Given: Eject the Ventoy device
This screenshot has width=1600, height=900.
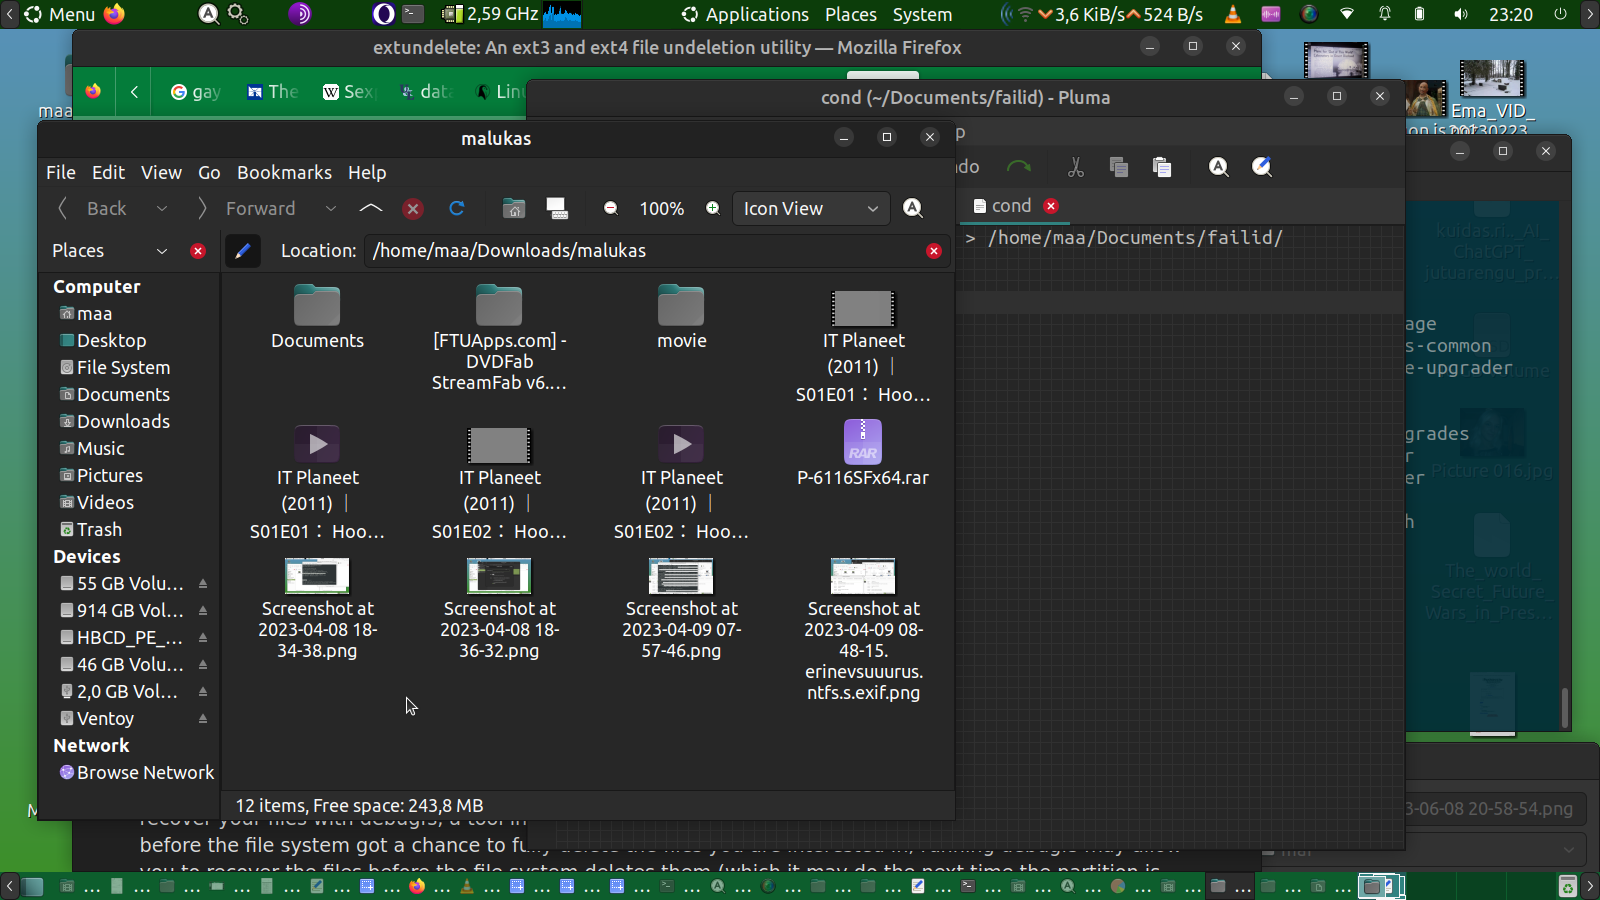Looking at the screenshot, I should 203,719.
